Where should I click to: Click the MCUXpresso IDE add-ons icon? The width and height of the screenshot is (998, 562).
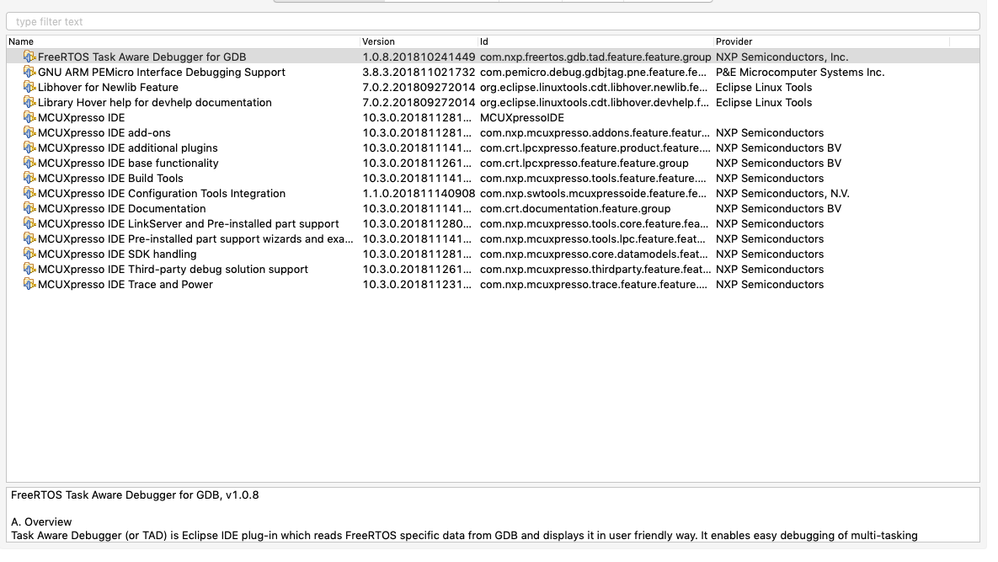pos(29,132)
